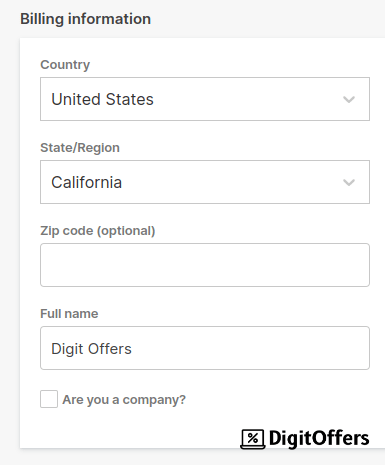Open the State/Region dropdown

click(x=205, y=182)
